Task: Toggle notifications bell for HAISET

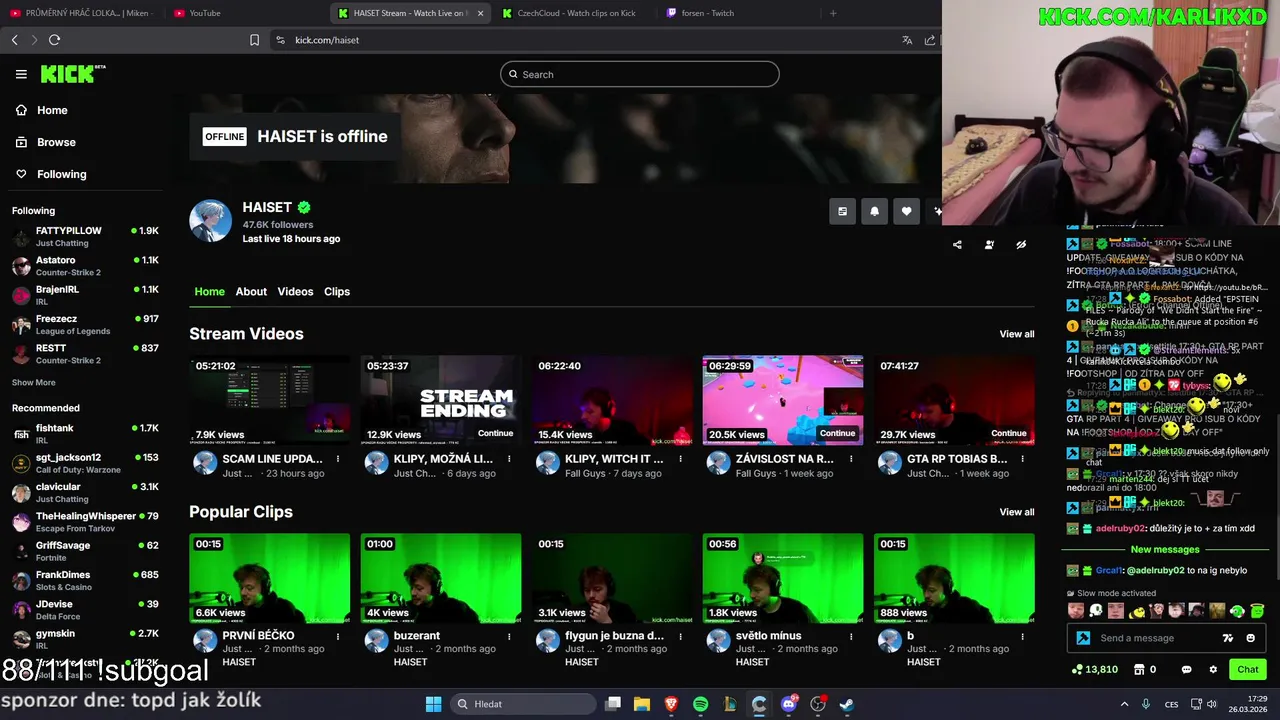Action: 874,211
